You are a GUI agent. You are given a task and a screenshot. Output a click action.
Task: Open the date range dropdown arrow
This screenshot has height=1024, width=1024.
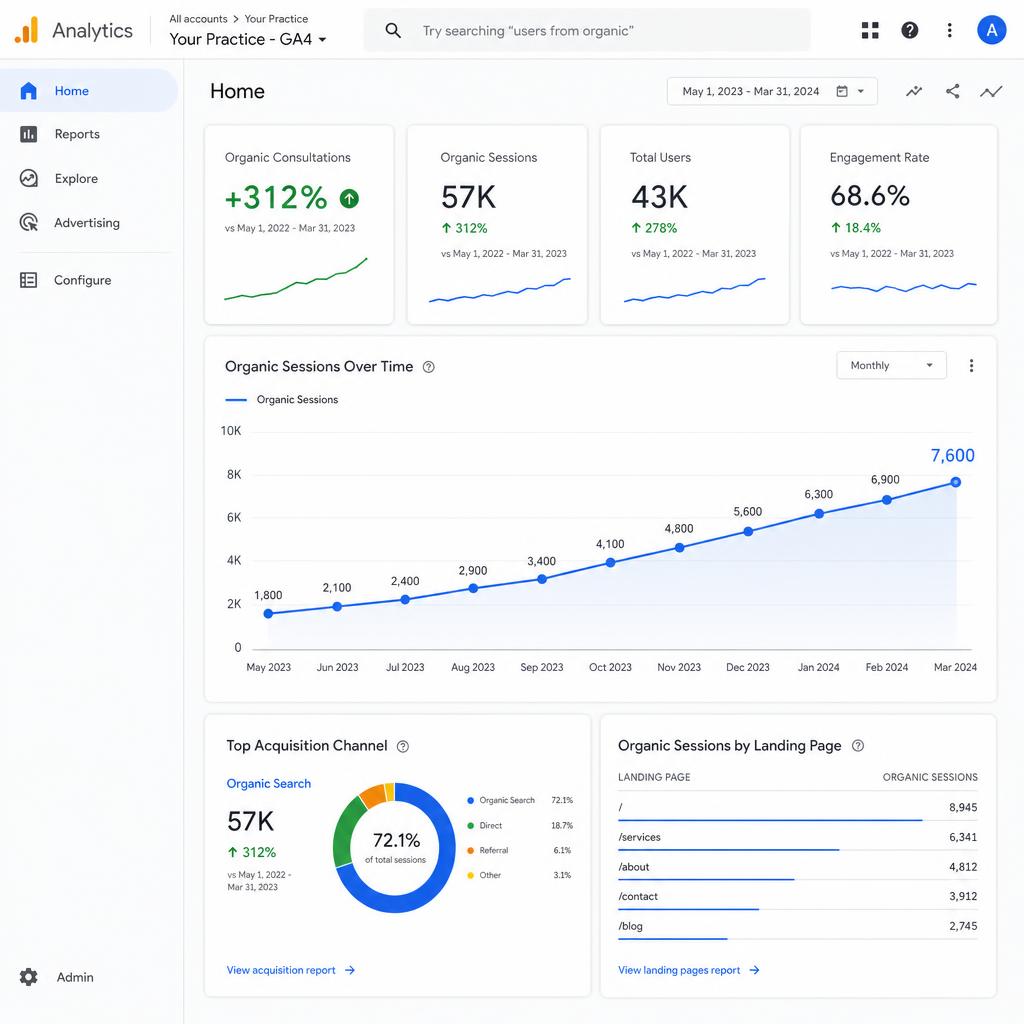(x=861, y=91)
